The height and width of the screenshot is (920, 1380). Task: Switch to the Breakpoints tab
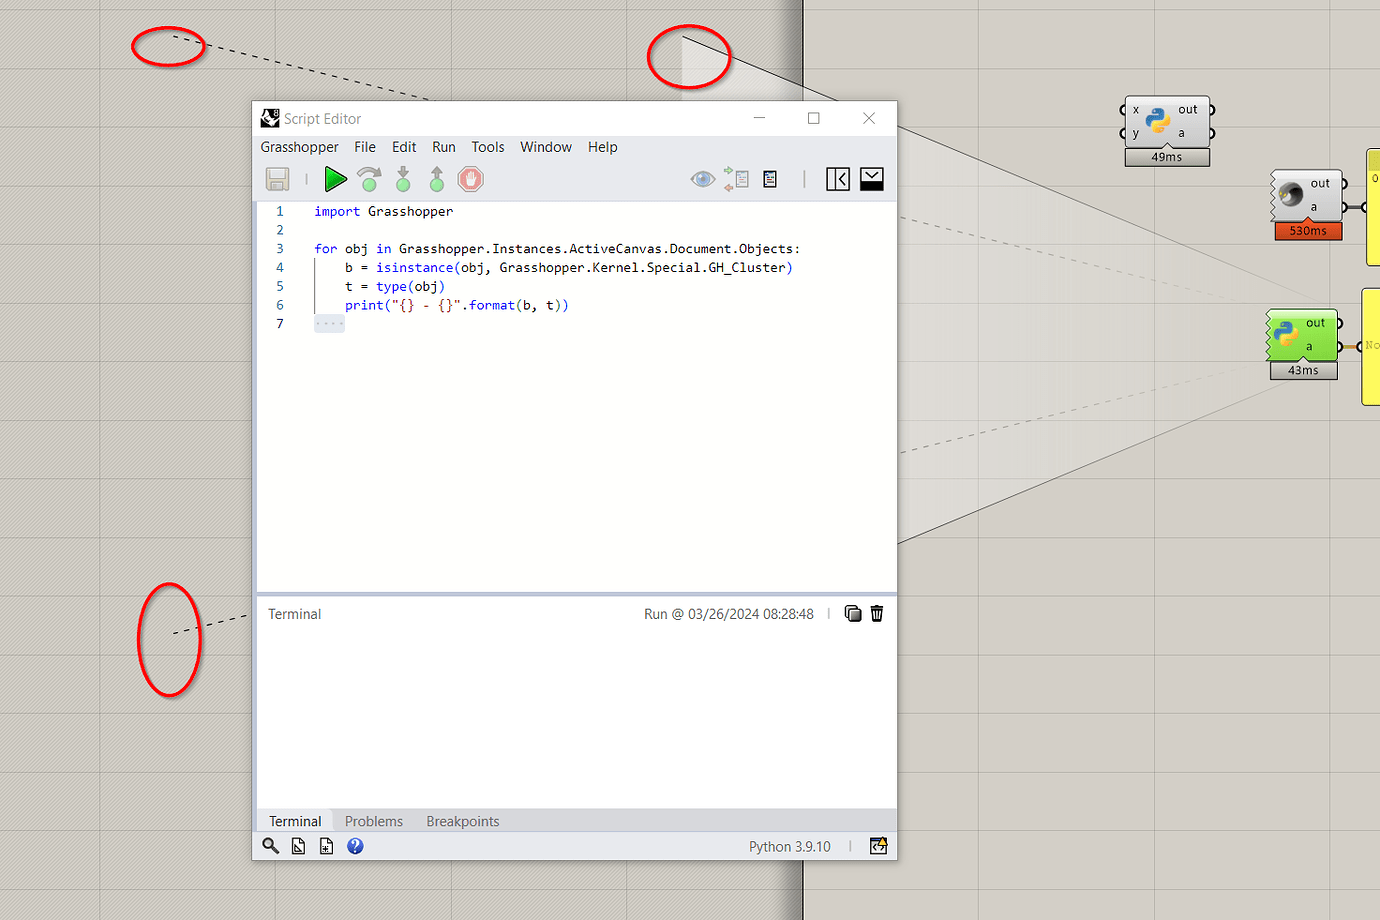[x=462, y=821]
